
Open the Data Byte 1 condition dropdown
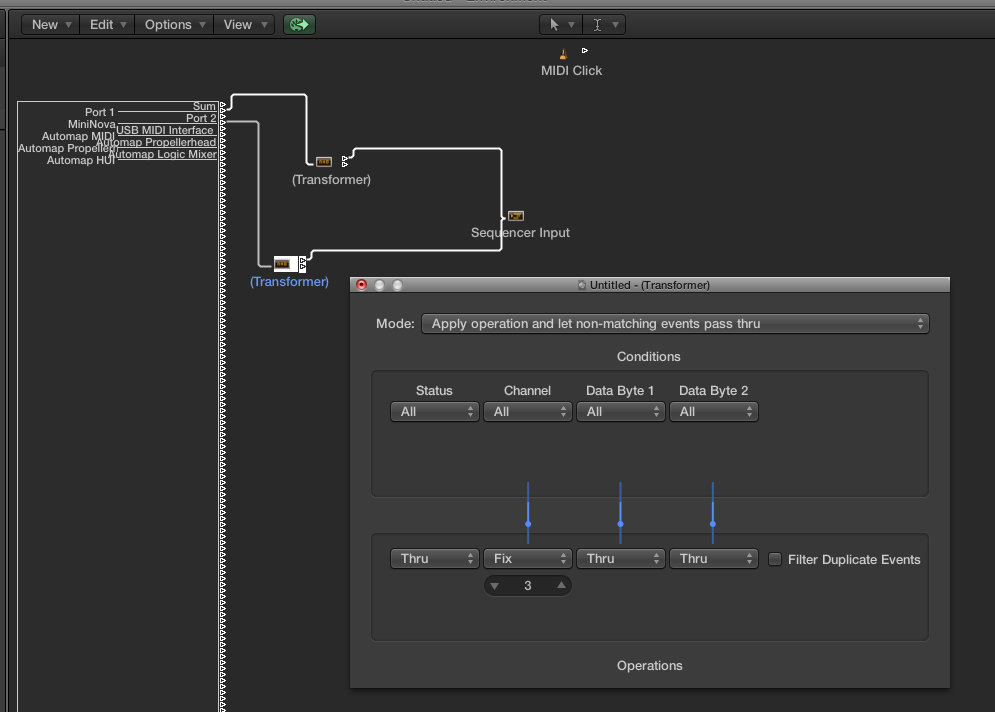tap(620, 411)
